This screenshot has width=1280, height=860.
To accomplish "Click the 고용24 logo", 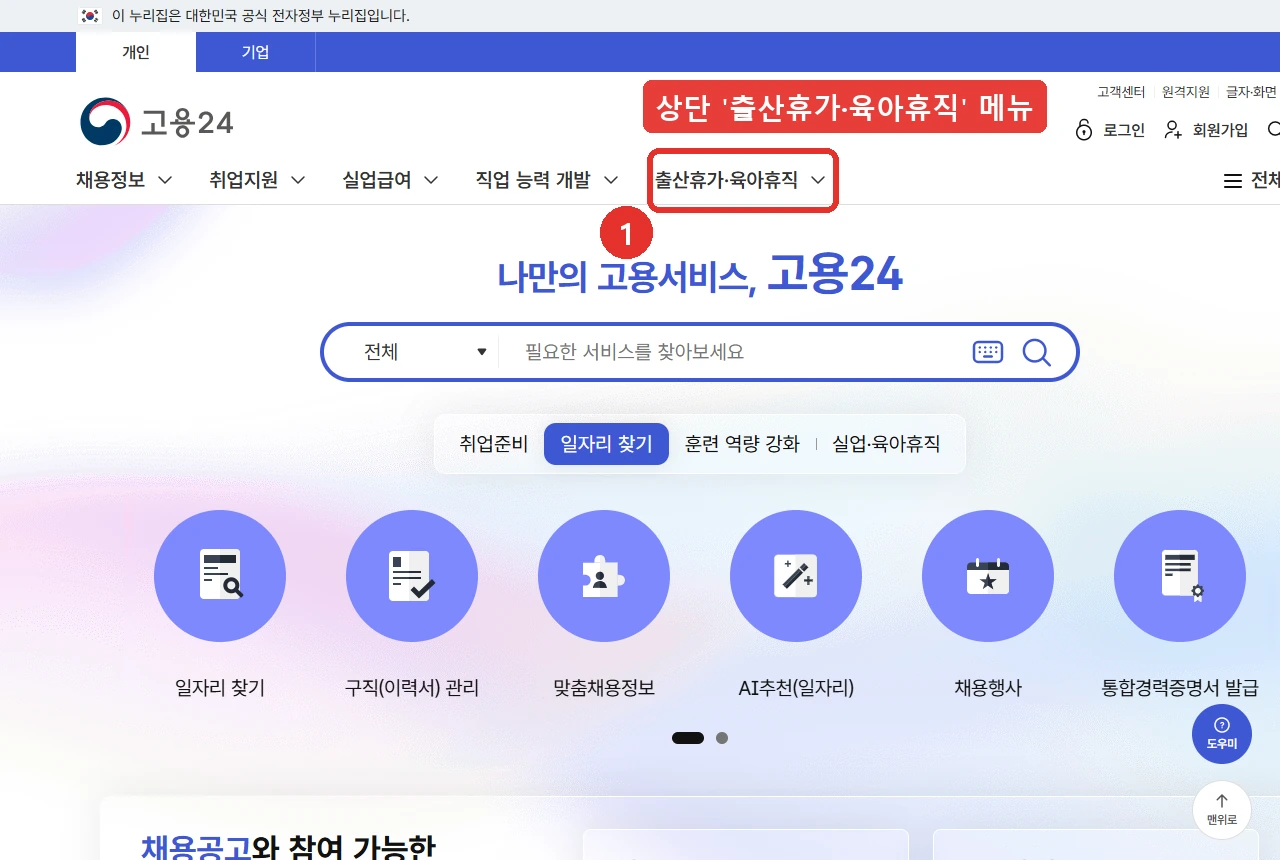I will tap(156, 122).
